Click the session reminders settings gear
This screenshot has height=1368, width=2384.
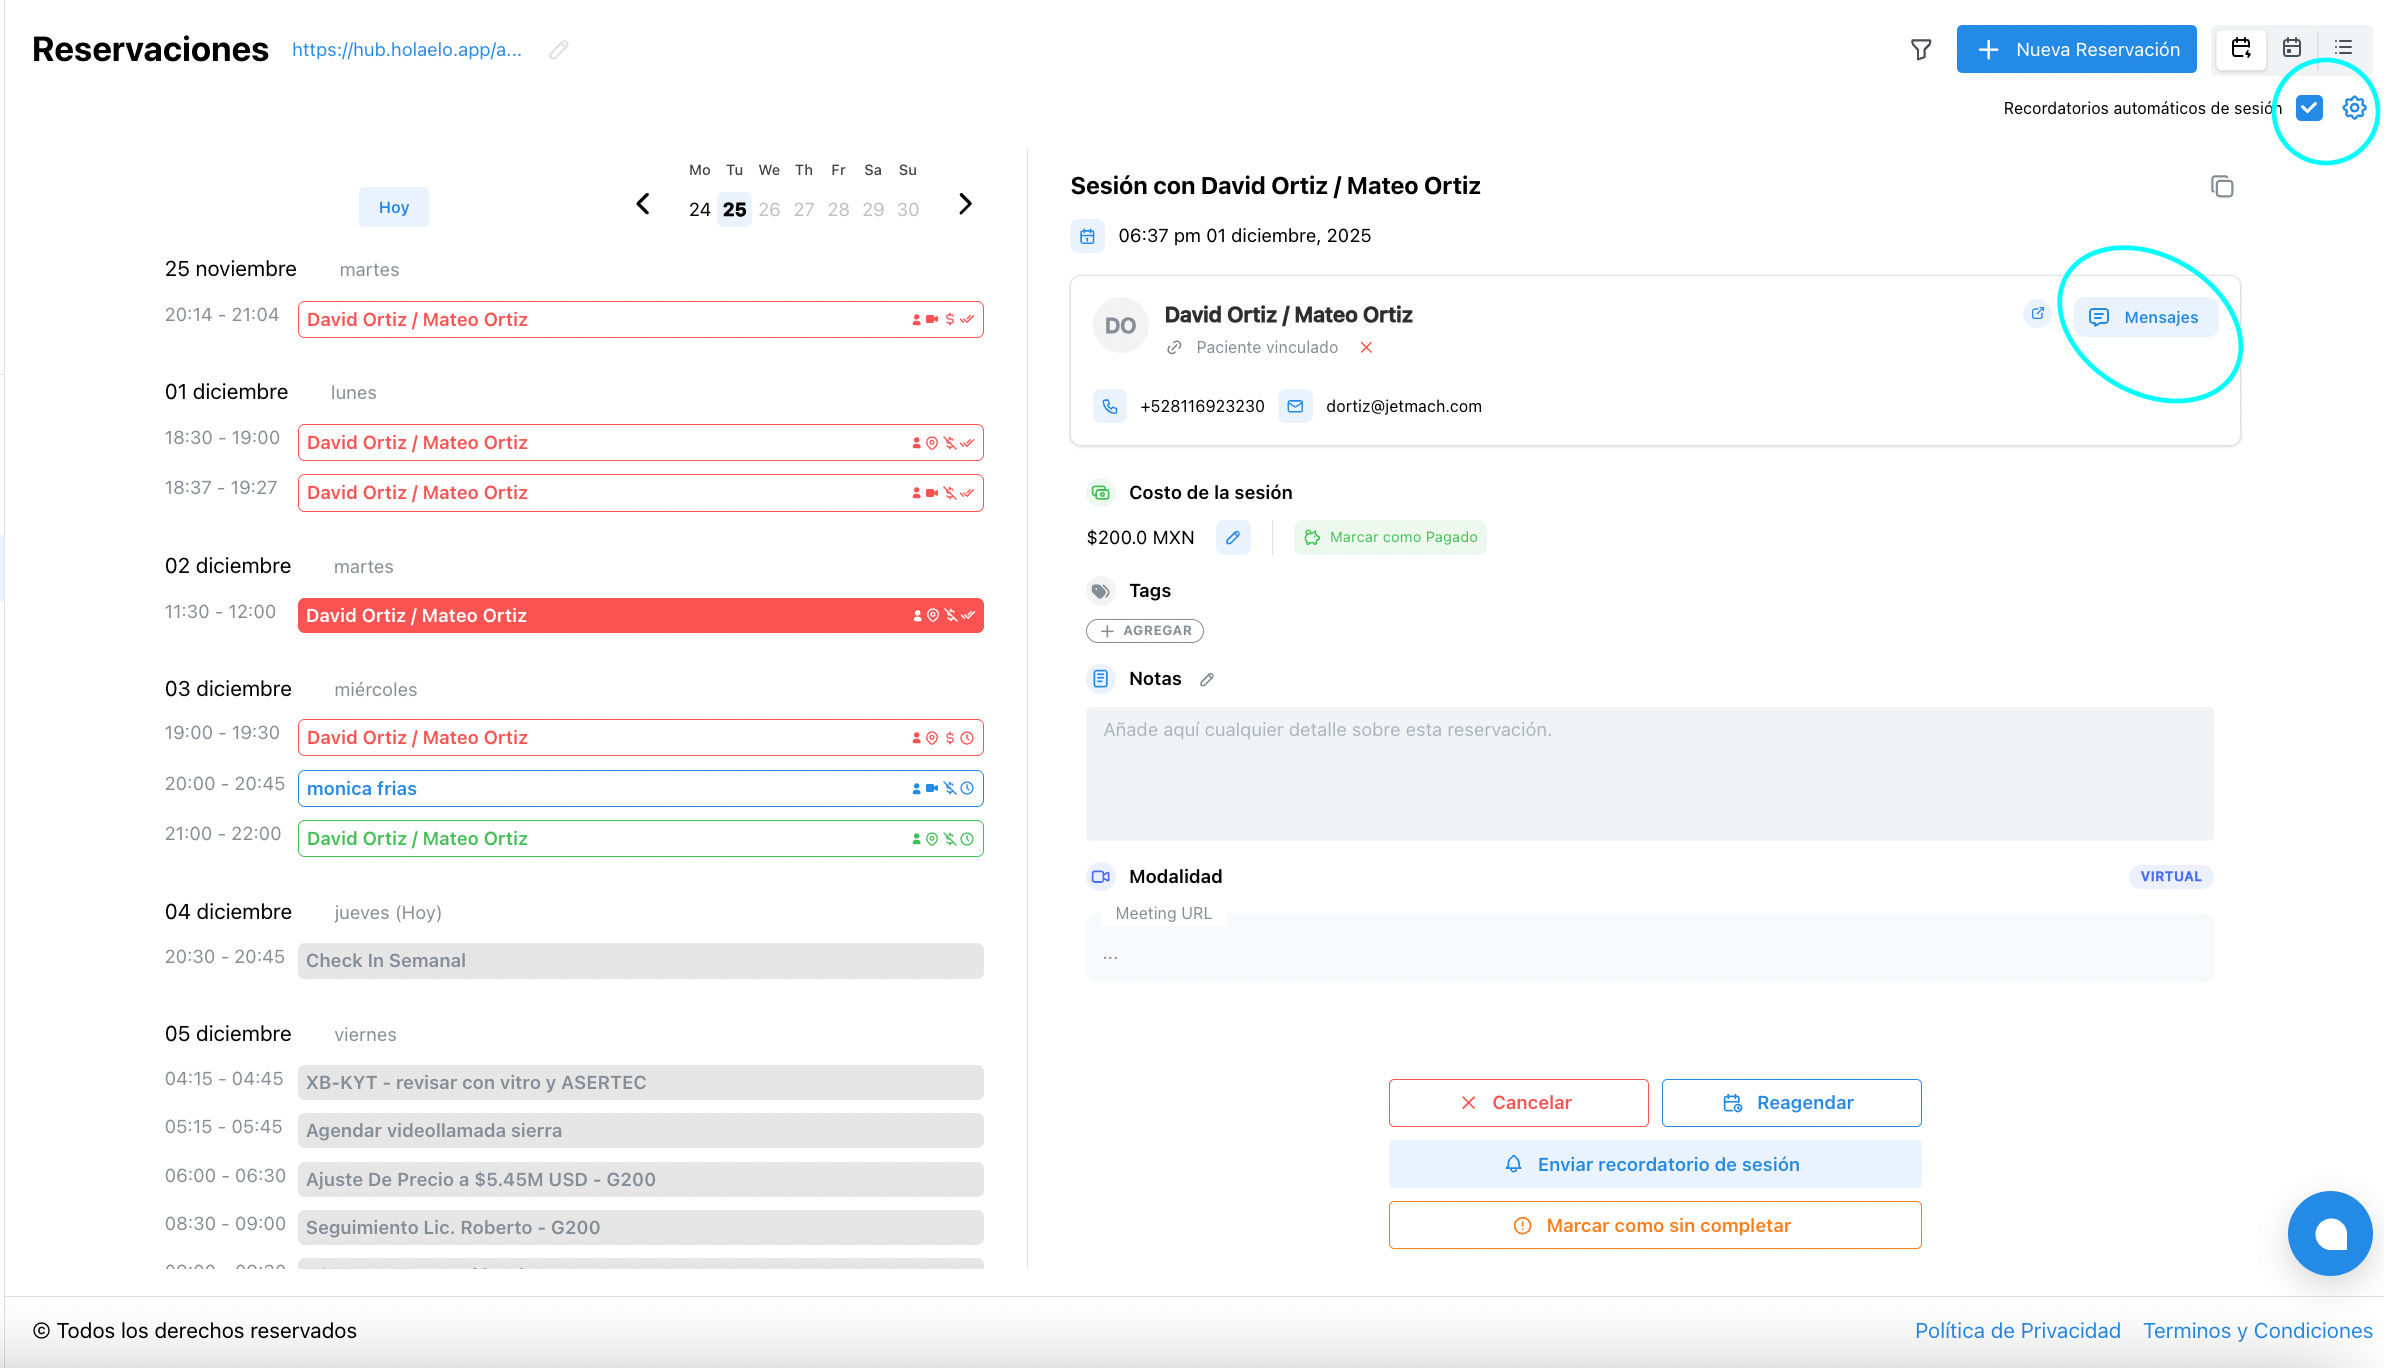point(2354,107)
